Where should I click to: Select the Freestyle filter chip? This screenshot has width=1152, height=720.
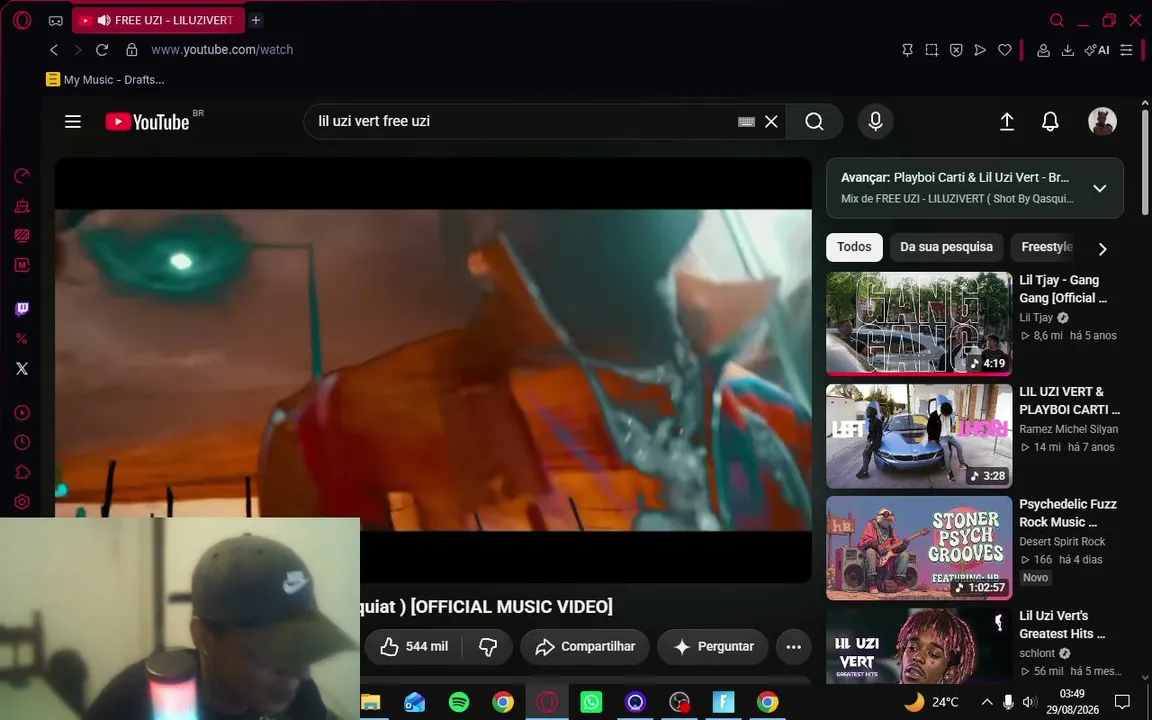pyautogui.click(x=1047, y=247)
